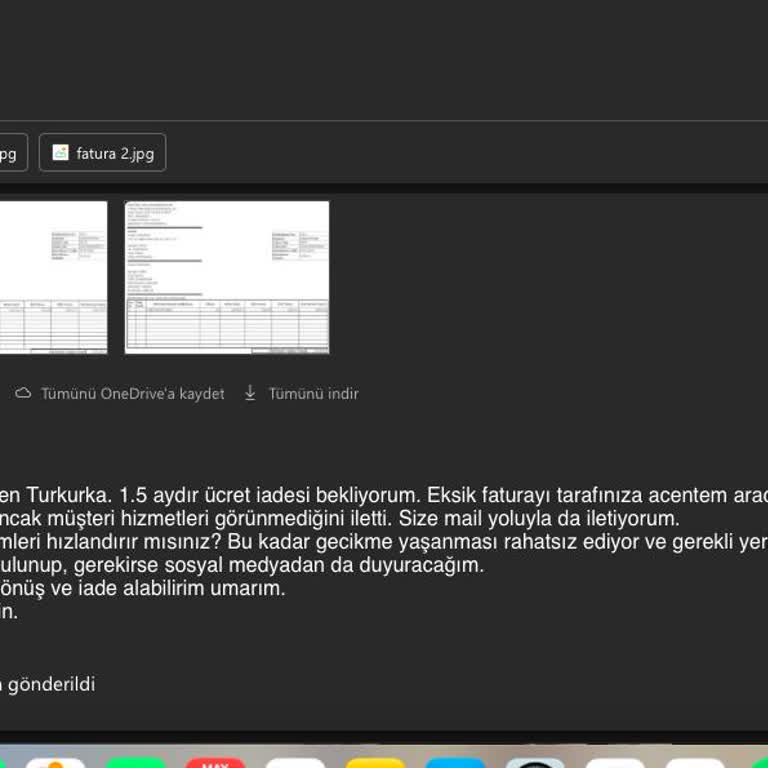768x768 pixels.
Task: Open the fatura 2.jpg attachment chip
Action: [x=102, y=153]
